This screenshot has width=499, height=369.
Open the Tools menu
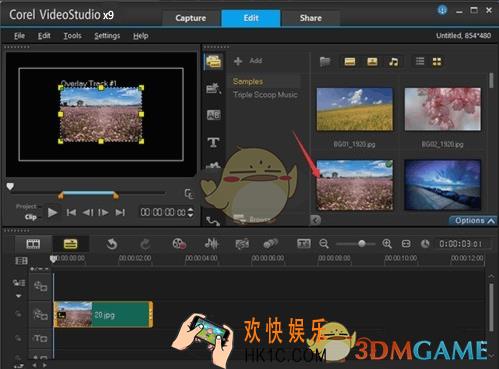(x=72, y=36)
